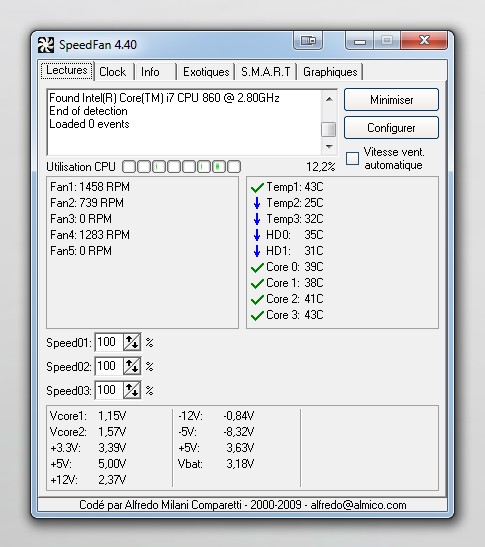Click the Found Intel Core i7 log line

point(164,98)
